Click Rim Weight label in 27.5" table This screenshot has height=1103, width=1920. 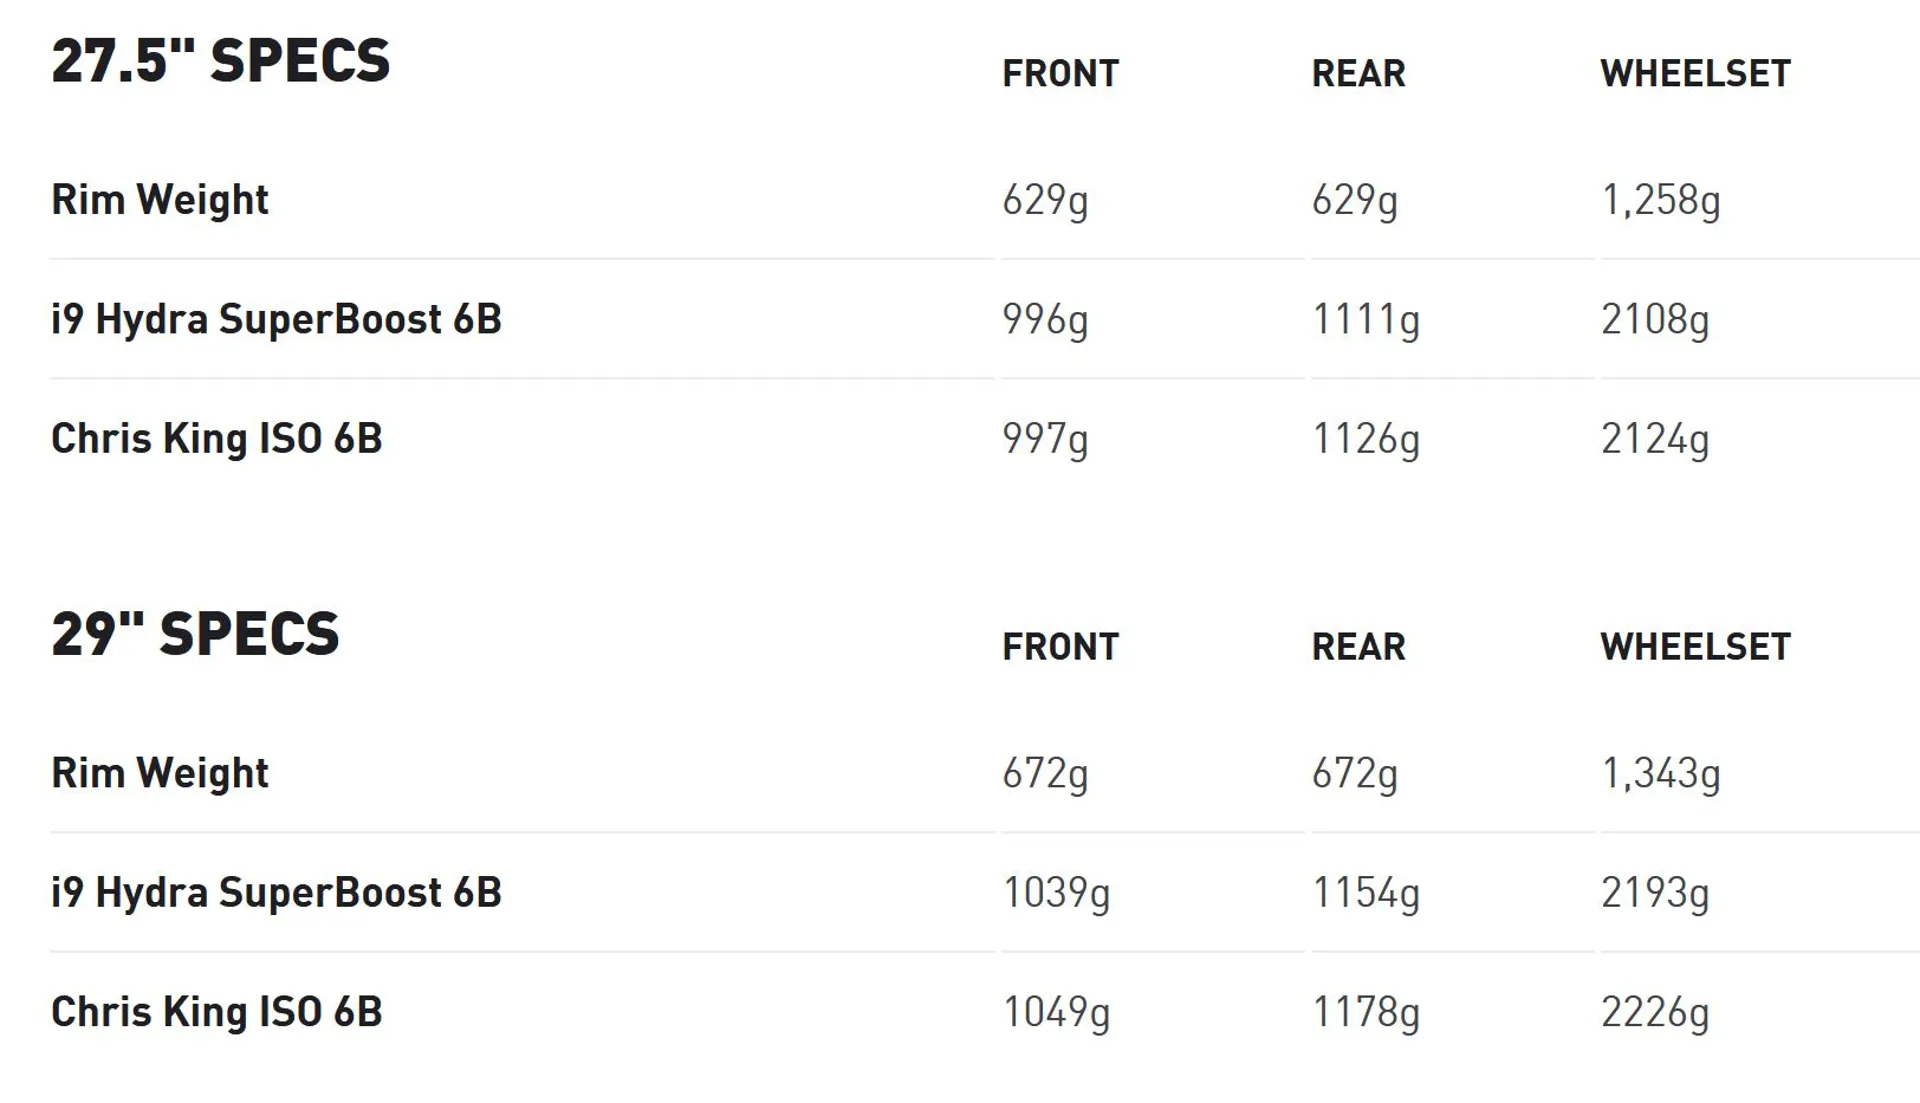coord(160,199)
